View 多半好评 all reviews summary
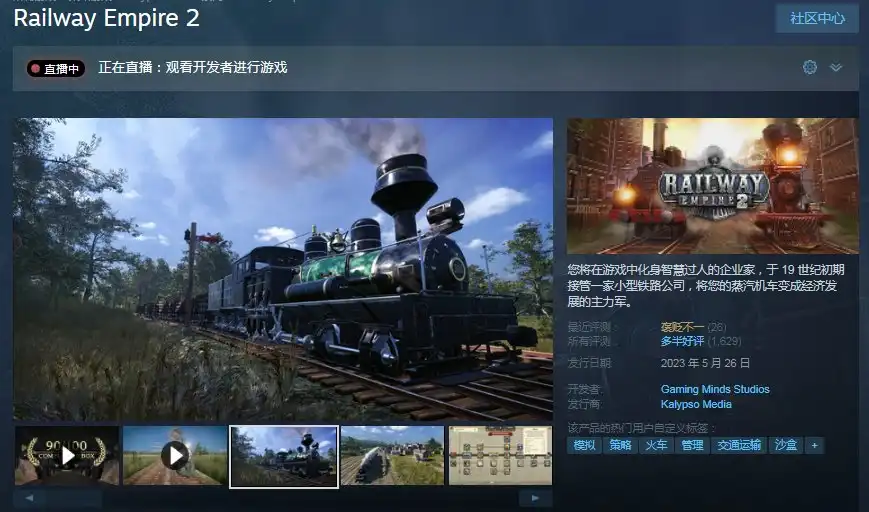 pyautogui.click(x=682, y=341)
